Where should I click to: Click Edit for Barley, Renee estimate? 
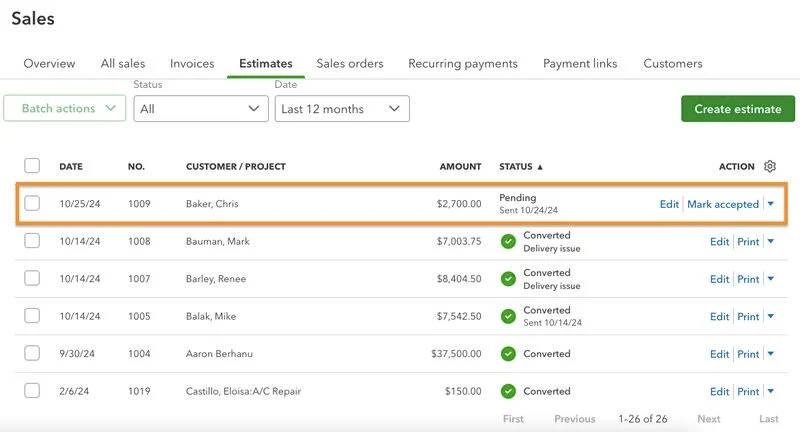(x=719, y=279)
